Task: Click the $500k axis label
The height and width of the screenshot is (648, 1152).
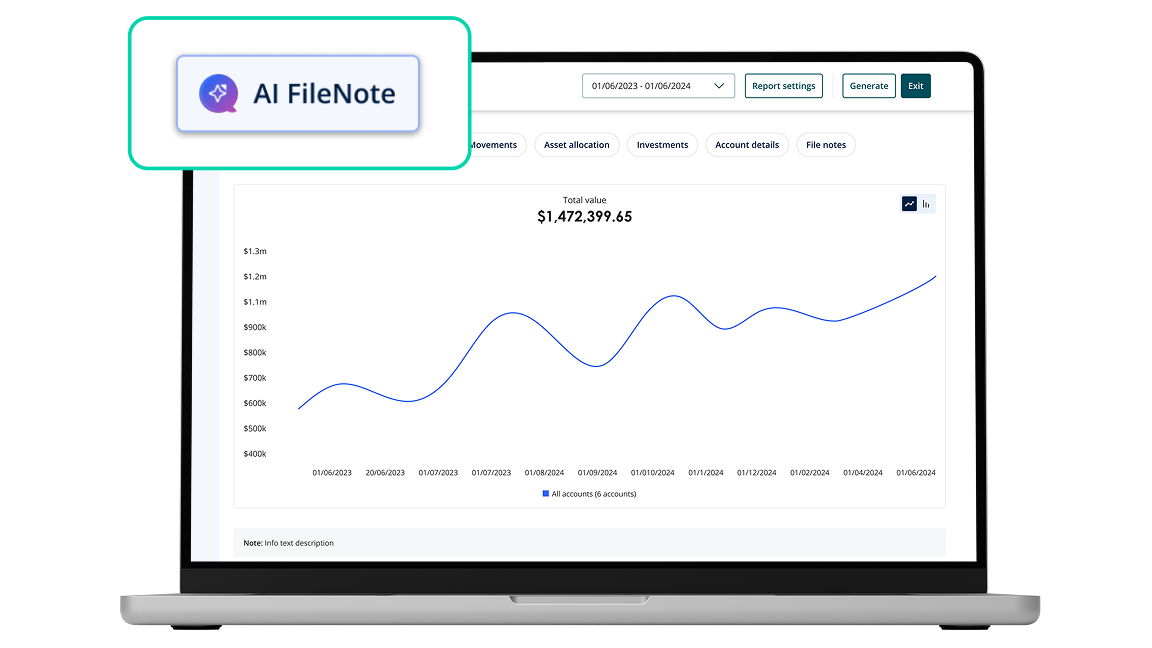Action: tap(255, 428)
